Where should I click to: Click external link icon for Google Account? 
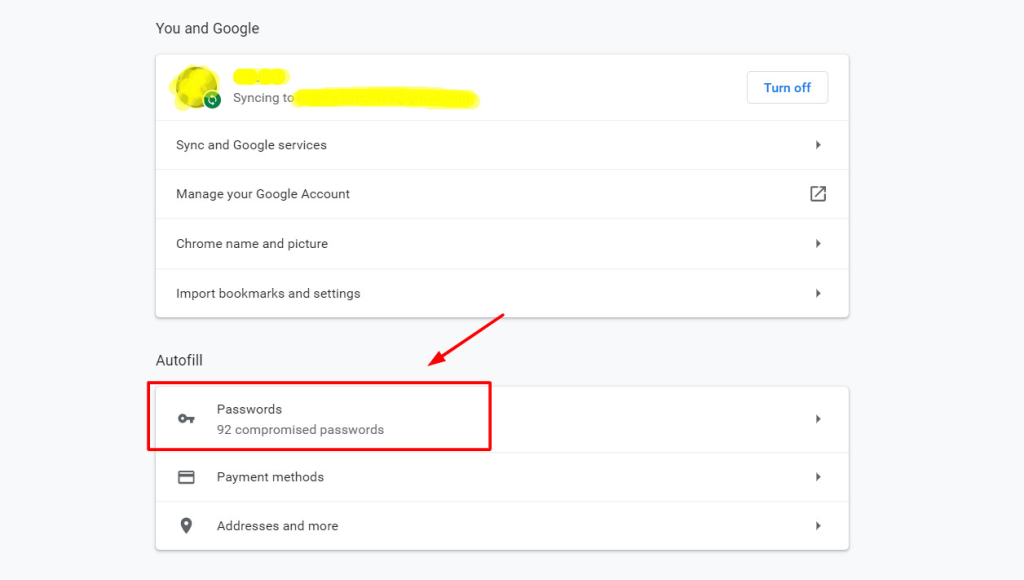(818, 194)
